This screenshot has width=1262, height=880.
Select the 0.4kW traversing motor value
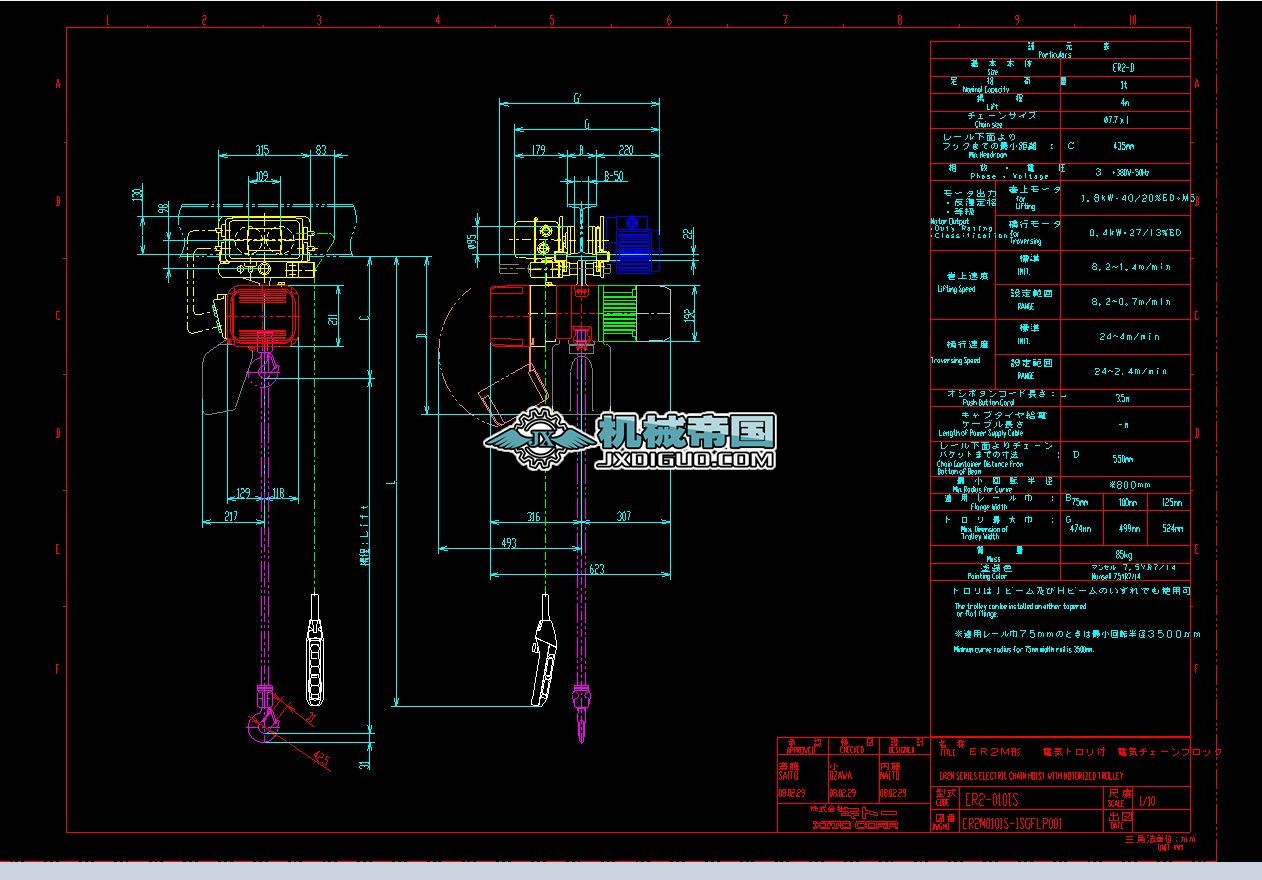(1135, 233)
